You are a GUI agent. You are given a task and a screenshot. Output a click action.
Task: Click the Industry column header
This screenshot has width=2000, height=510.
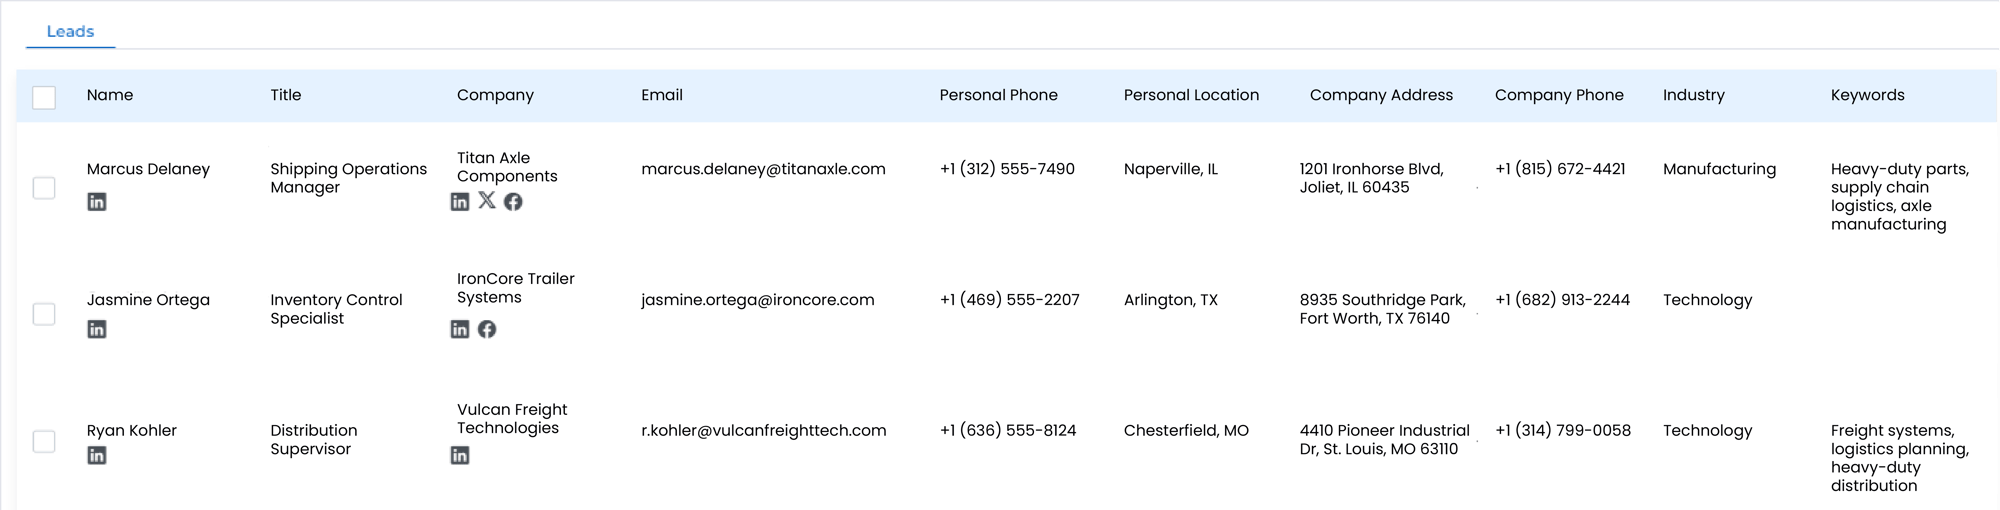pyautogui.click(x=1693, y=95)
